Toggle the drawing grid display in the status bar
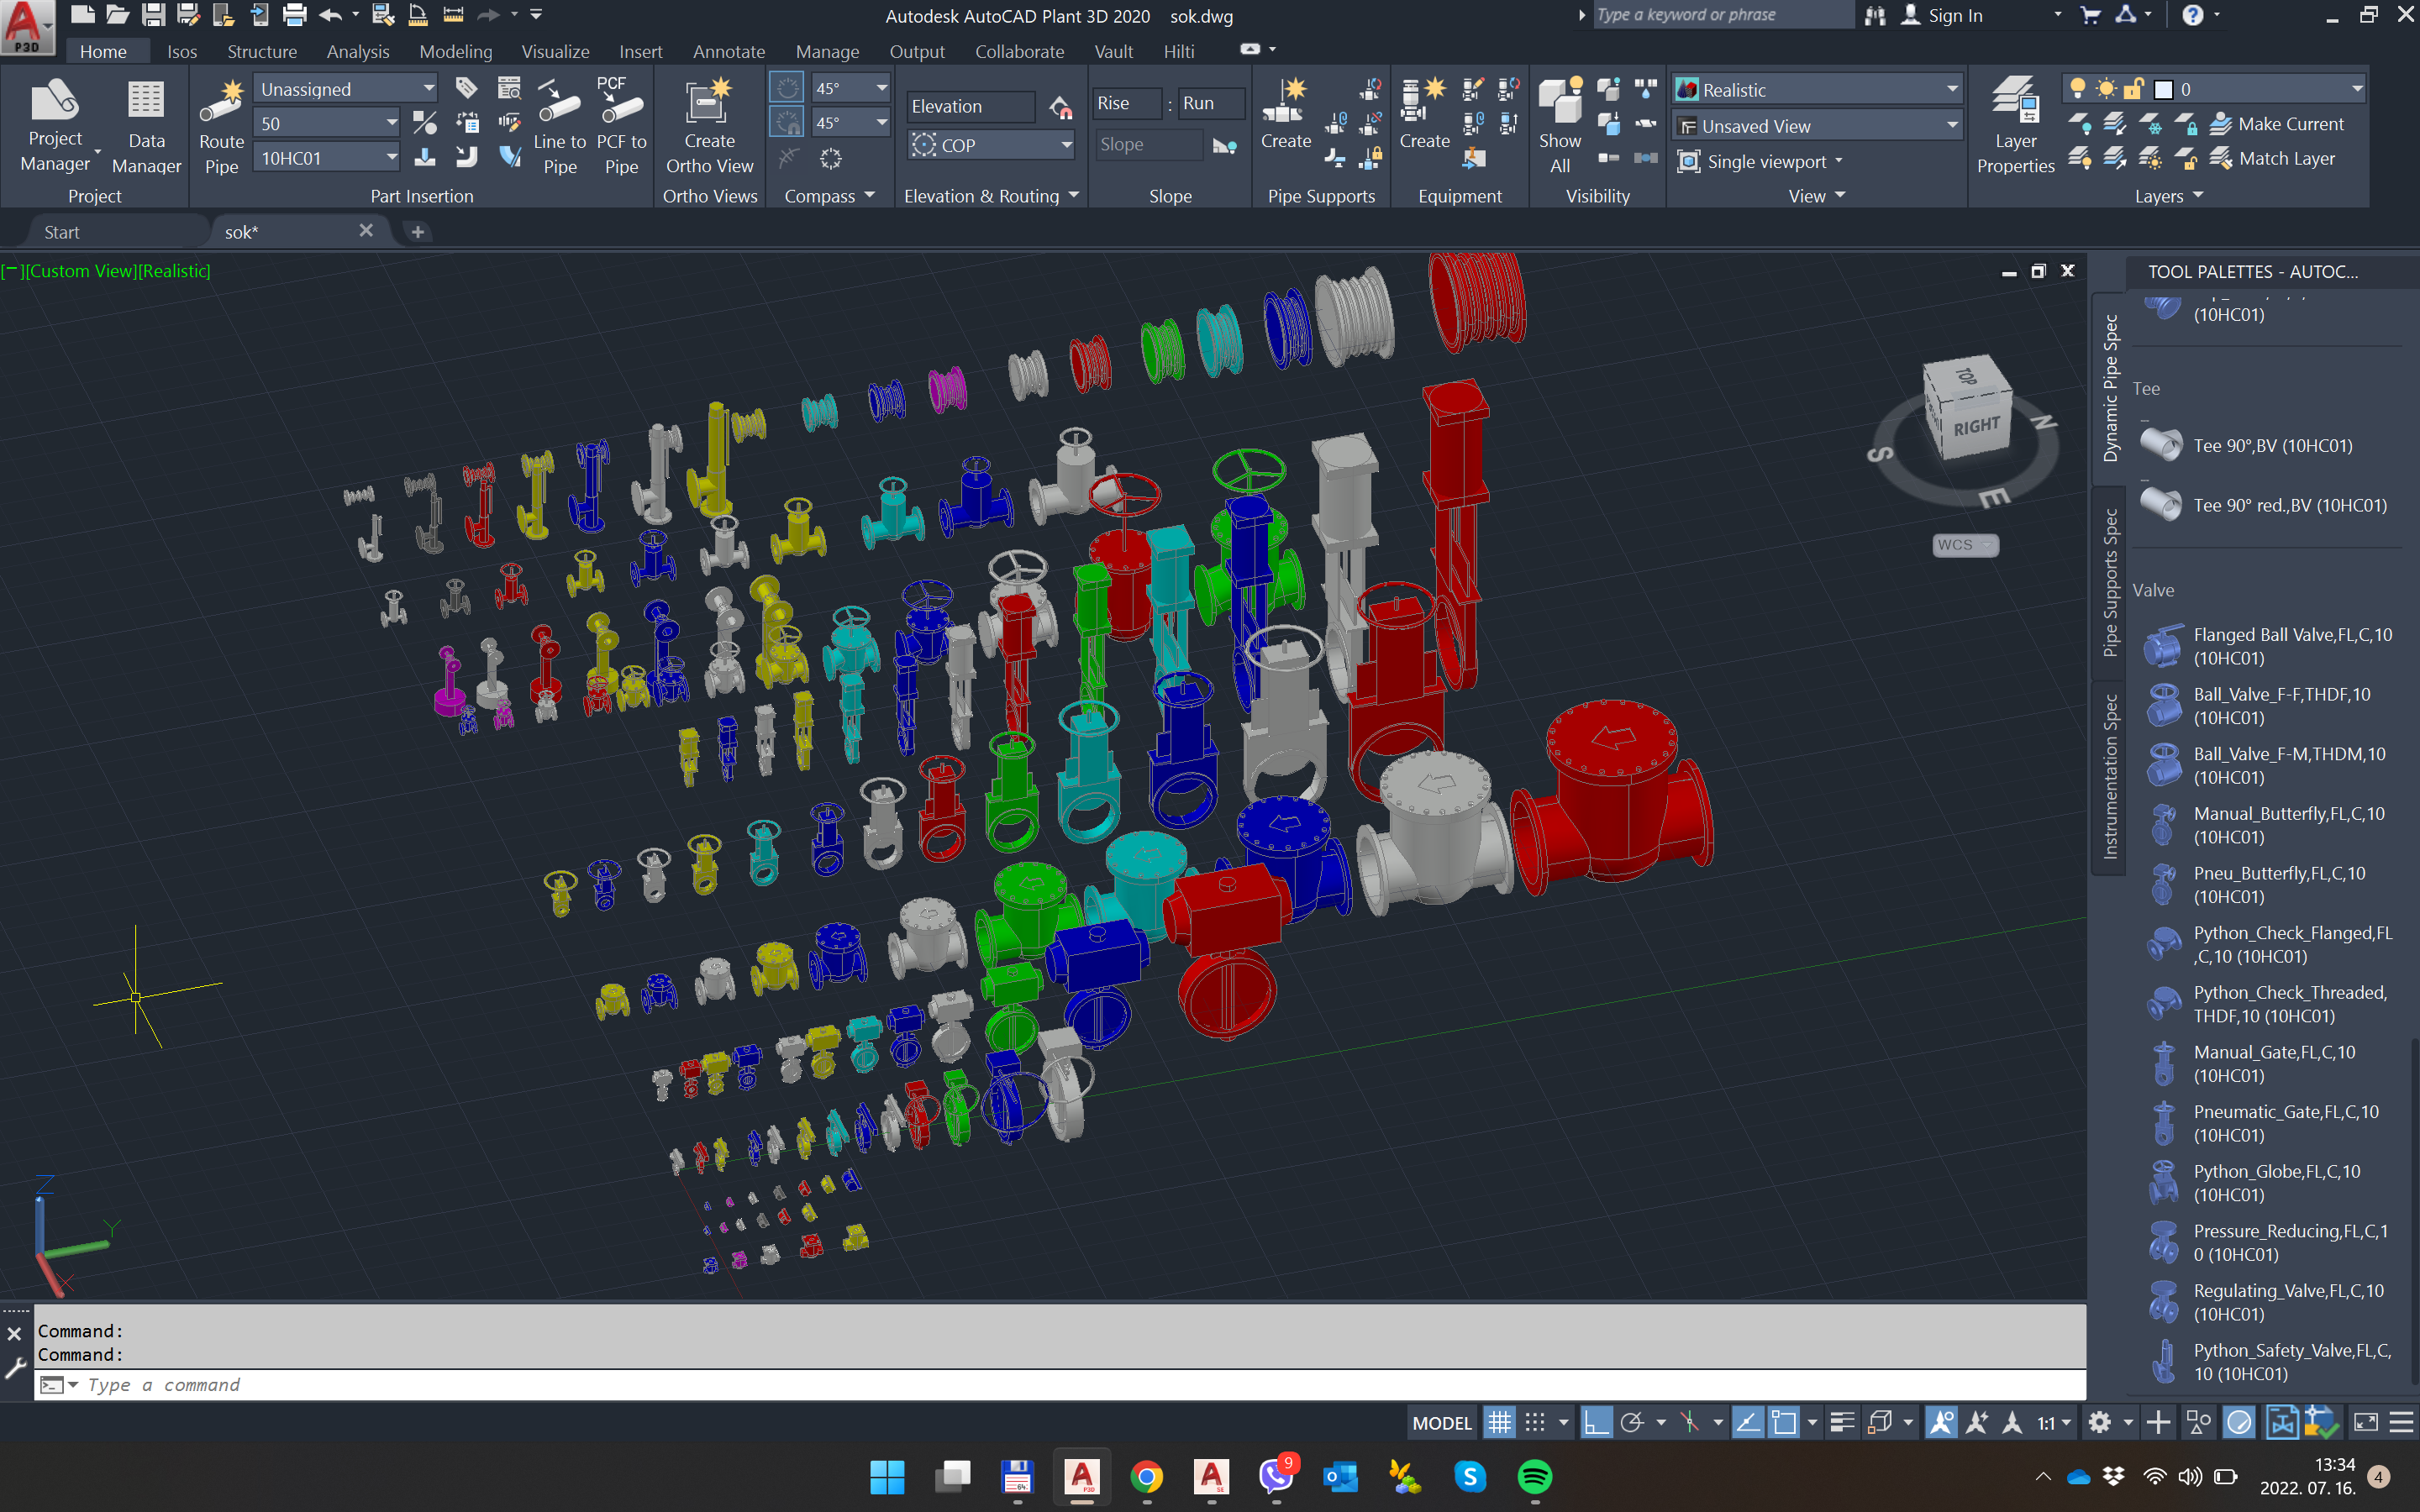The image size is (2420, 1512). coord(1500,1422)
